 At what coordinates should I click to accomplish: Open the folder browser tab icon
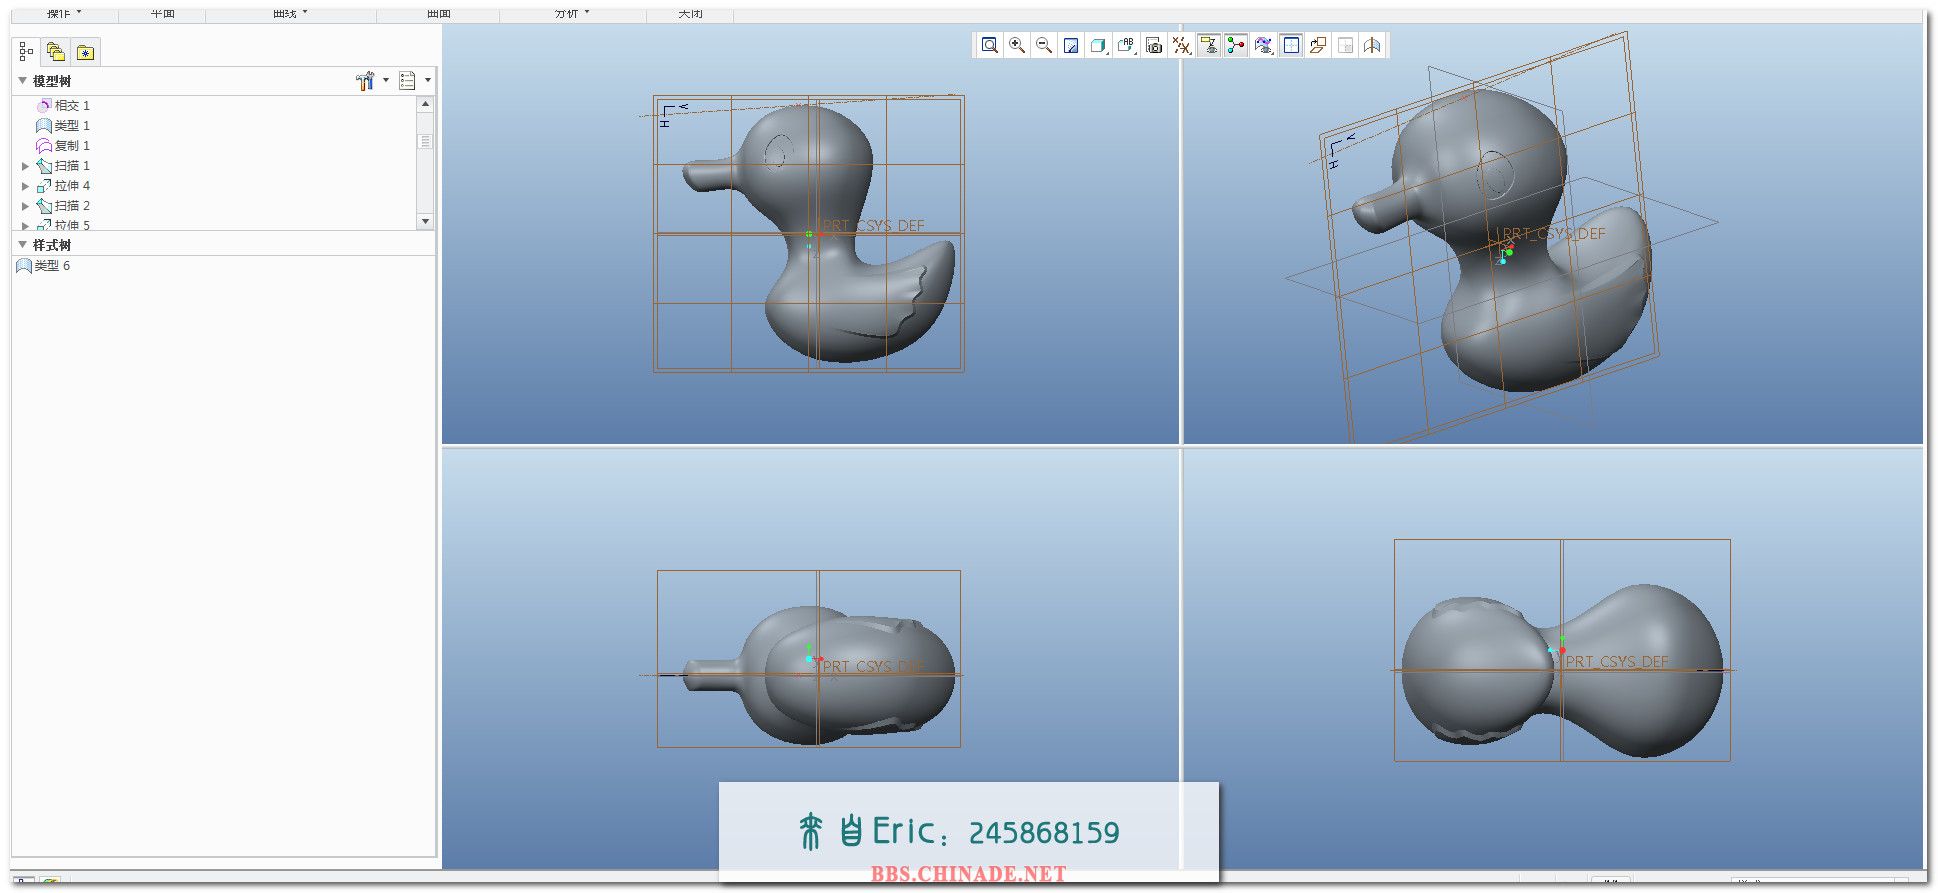pos(56,52)
